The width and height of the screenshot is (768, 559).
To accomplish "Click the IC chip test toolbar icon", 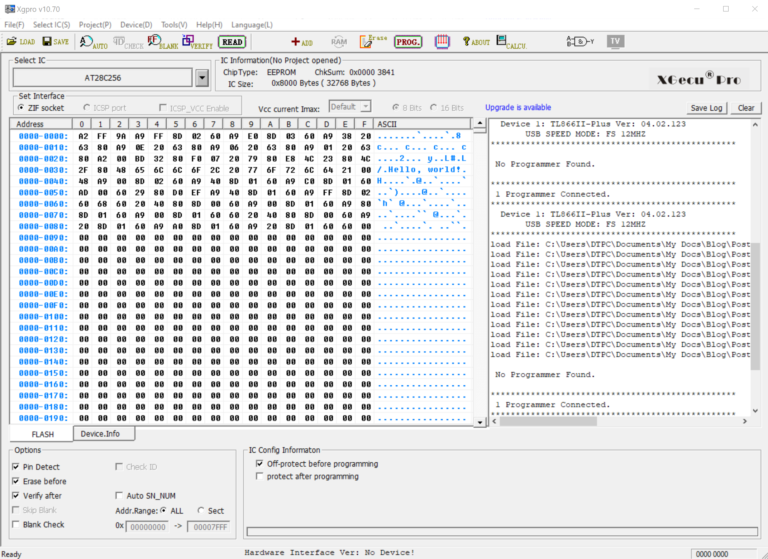I will 442,42.
